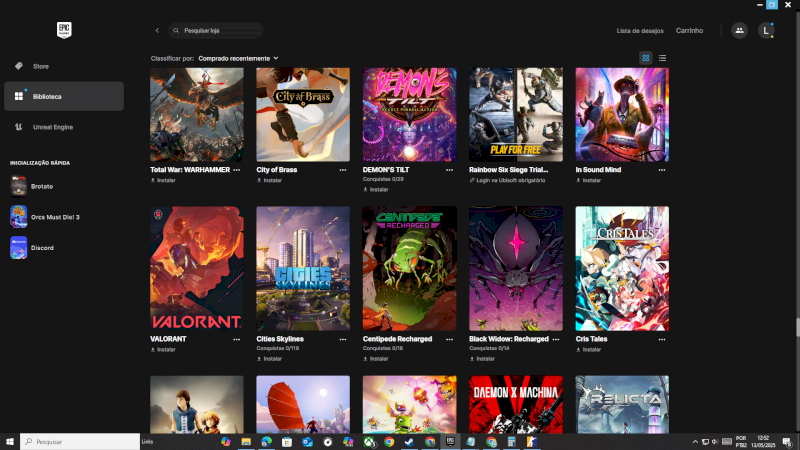Switch to list view
Image resolution: width=800 pixels, height=450 pixels.
point(662,58)
